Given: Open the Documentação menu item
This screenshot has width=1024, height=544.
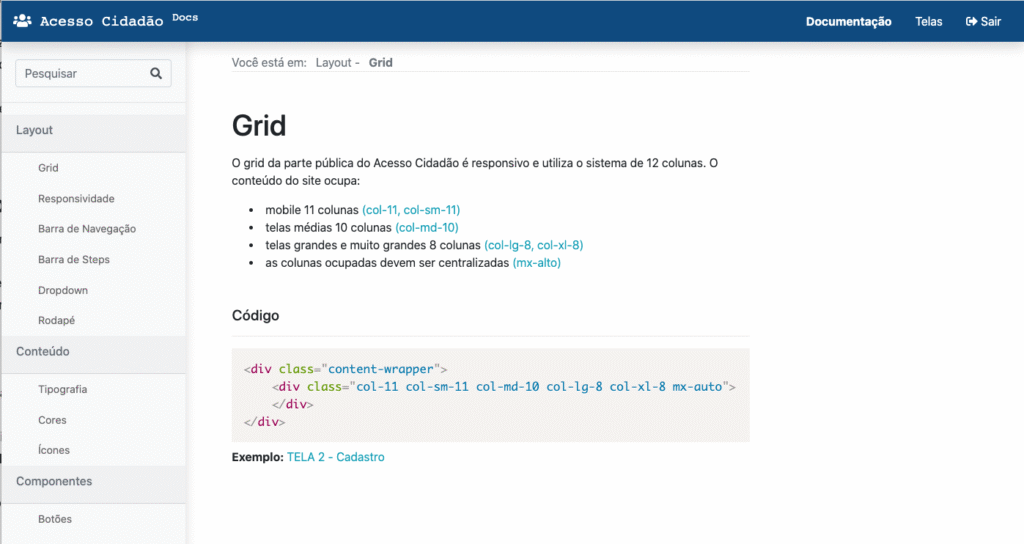Looking at the screenshot, I should [x=848, y=22].
